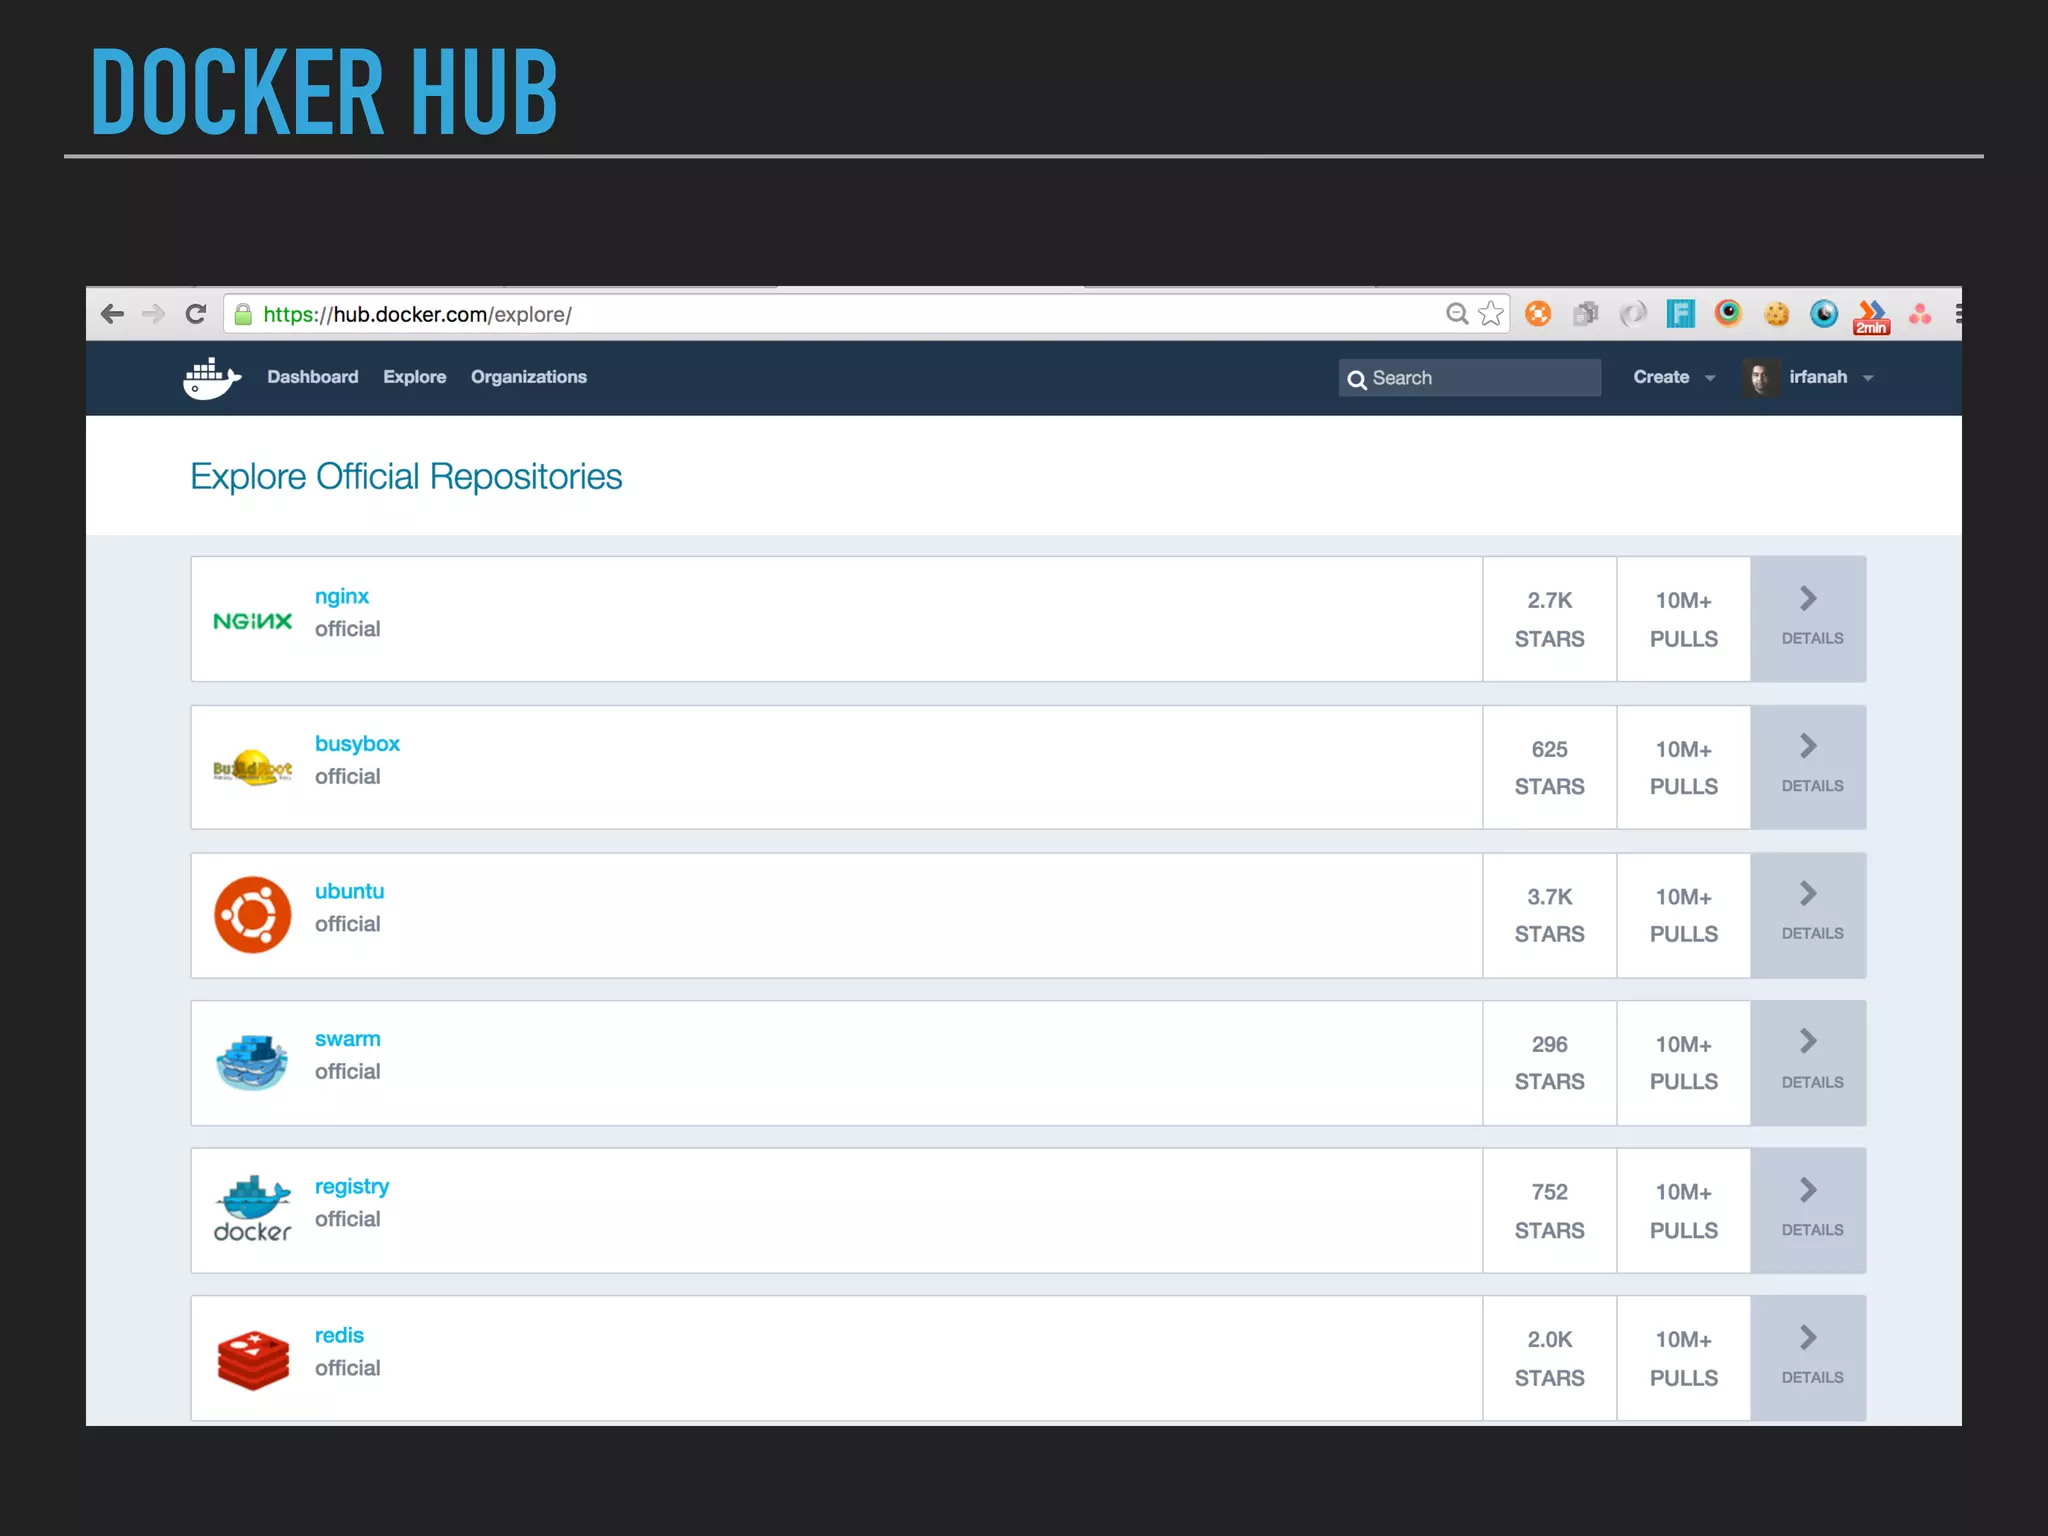
Task: Open the irfanah user account dropdown
Action: click(1817, 377)
